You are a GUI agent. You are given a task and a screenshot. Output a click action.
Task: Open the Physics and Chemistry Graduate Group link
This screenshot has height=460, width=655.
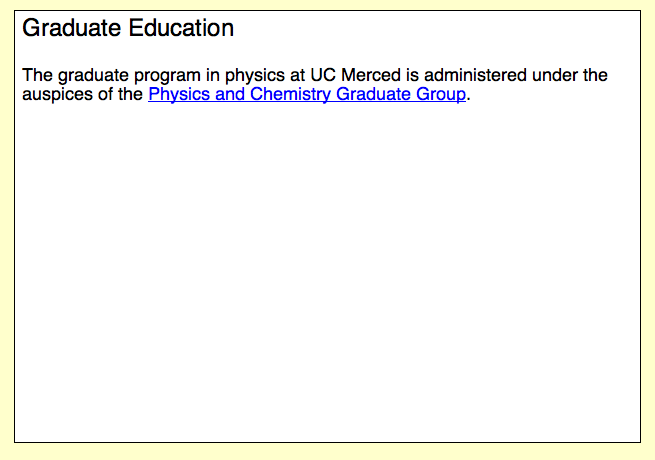pos(307,95)
